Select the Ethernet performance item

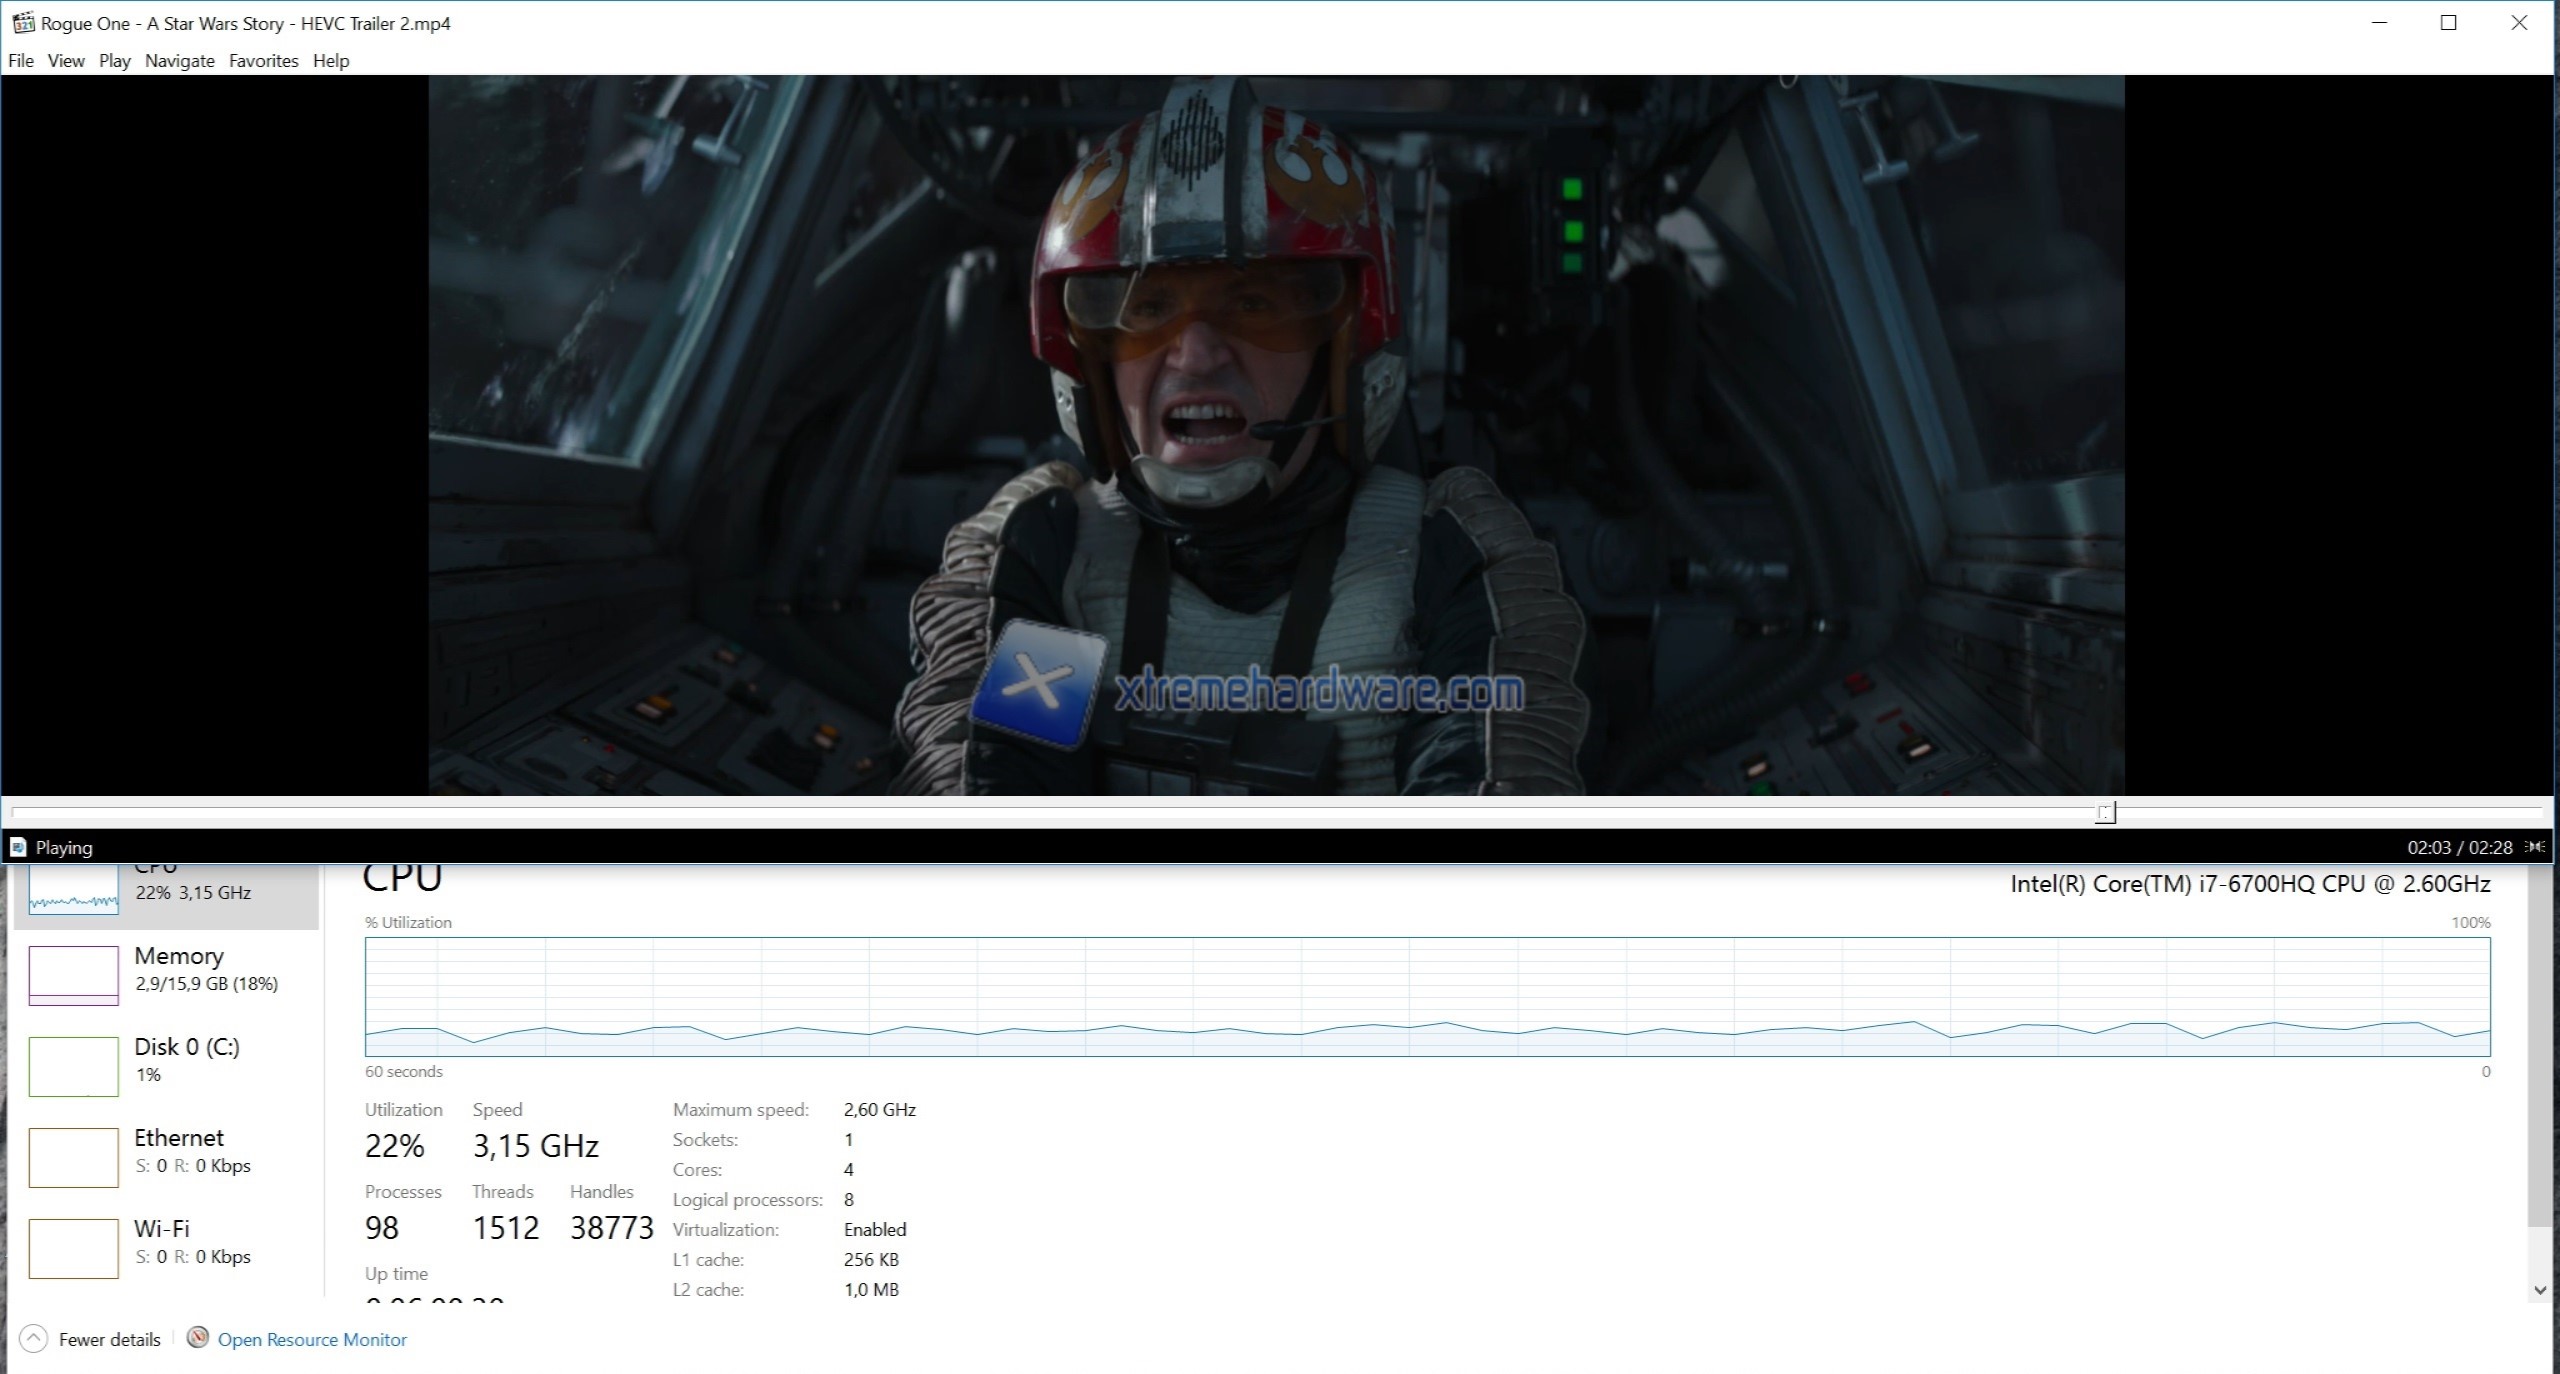point(178,1150)
